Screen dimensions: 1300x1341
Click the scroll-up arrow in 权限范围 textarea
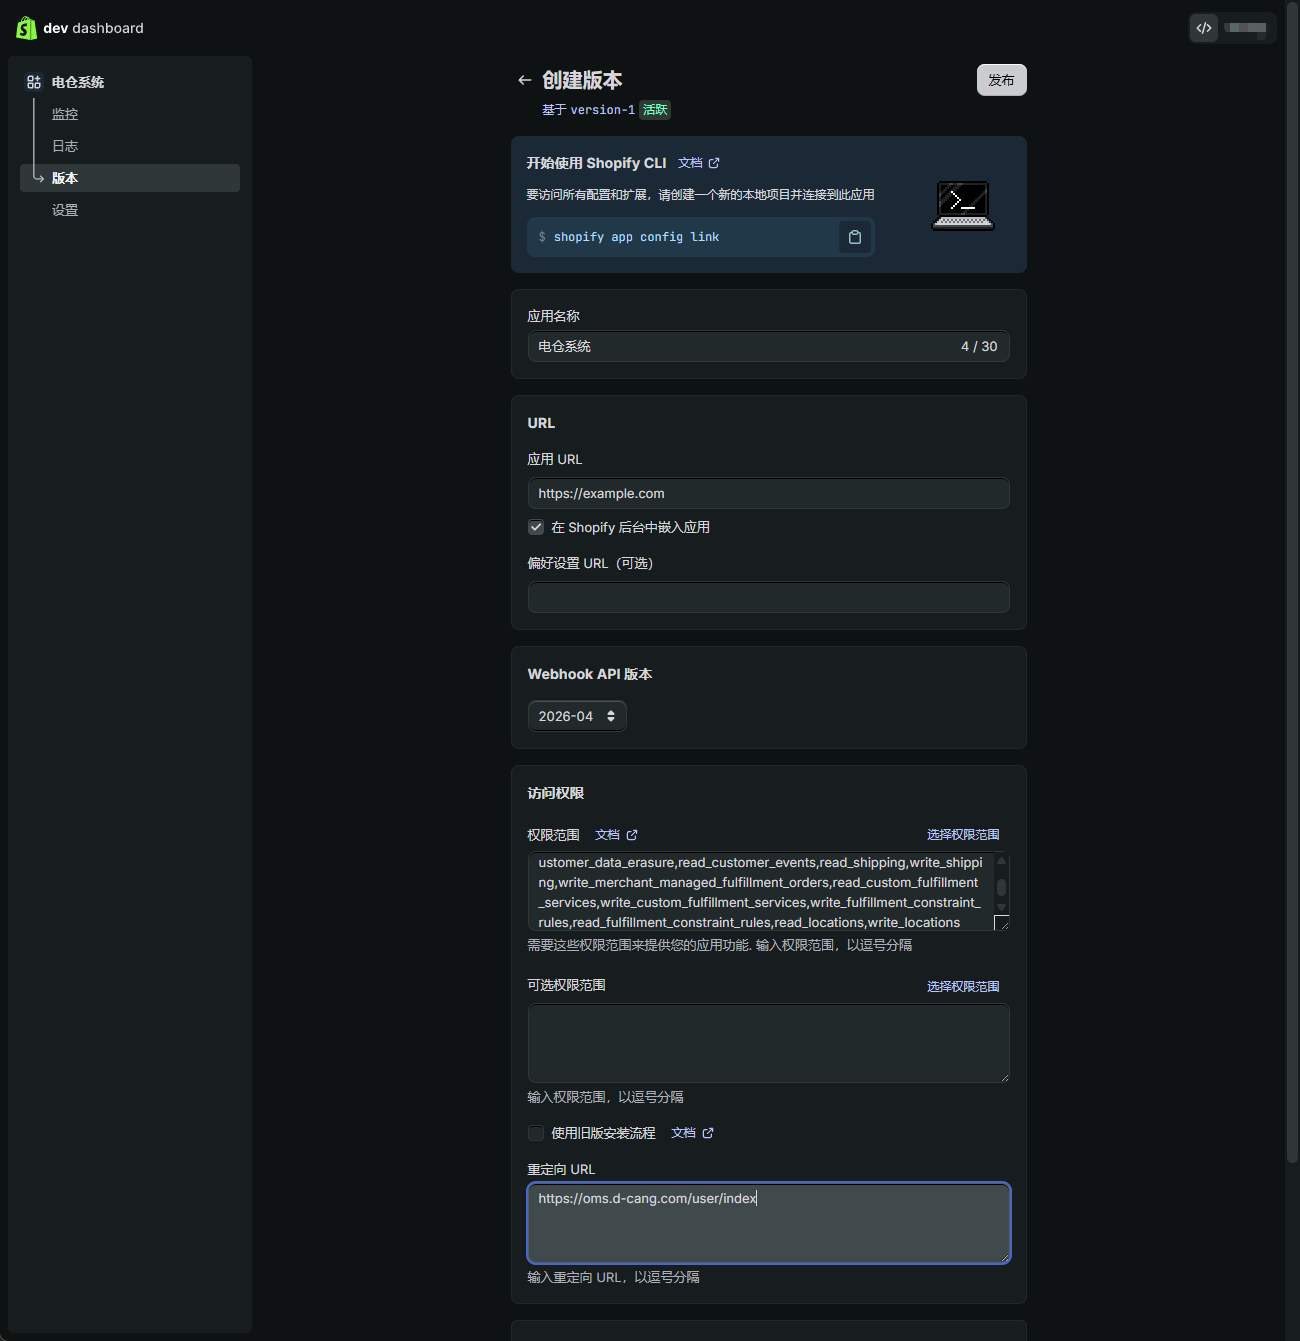coord(1001,860)
